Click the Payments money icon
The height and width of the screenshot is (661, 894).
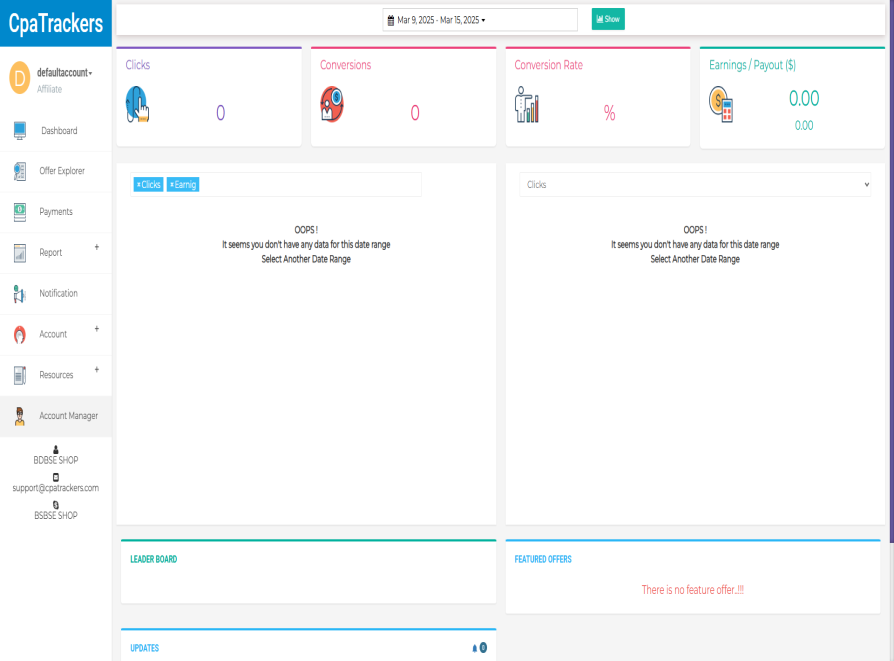tap(20, 212)
